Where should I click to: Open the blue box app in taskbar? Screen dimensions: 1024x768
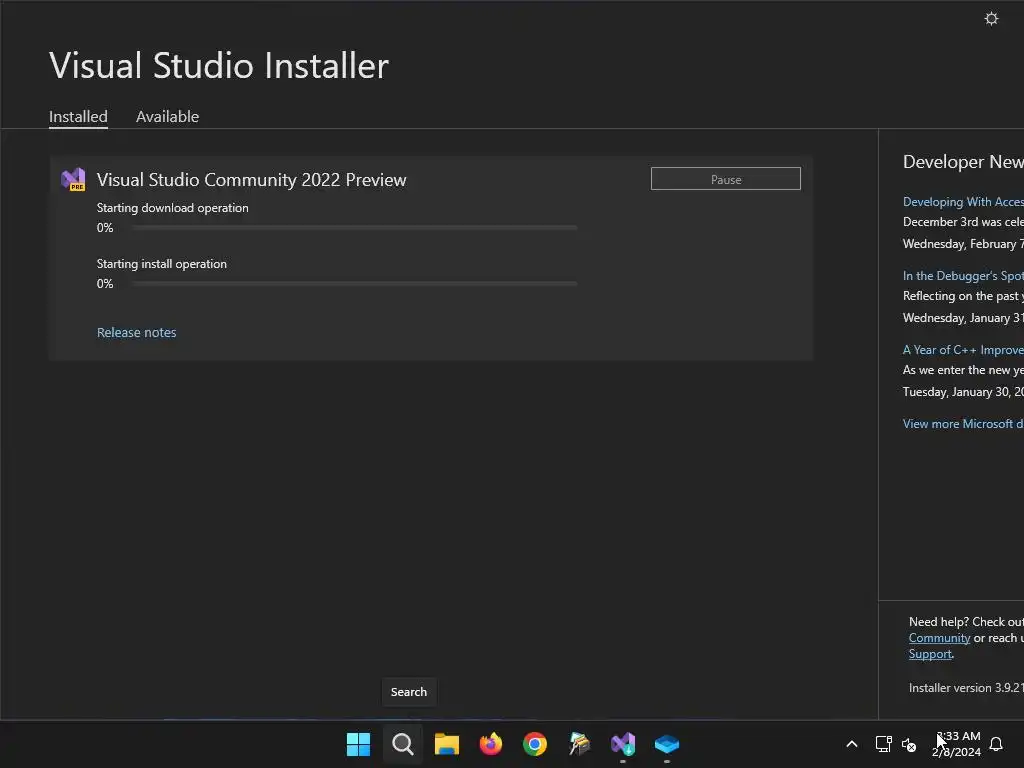[x=667, y=744]
